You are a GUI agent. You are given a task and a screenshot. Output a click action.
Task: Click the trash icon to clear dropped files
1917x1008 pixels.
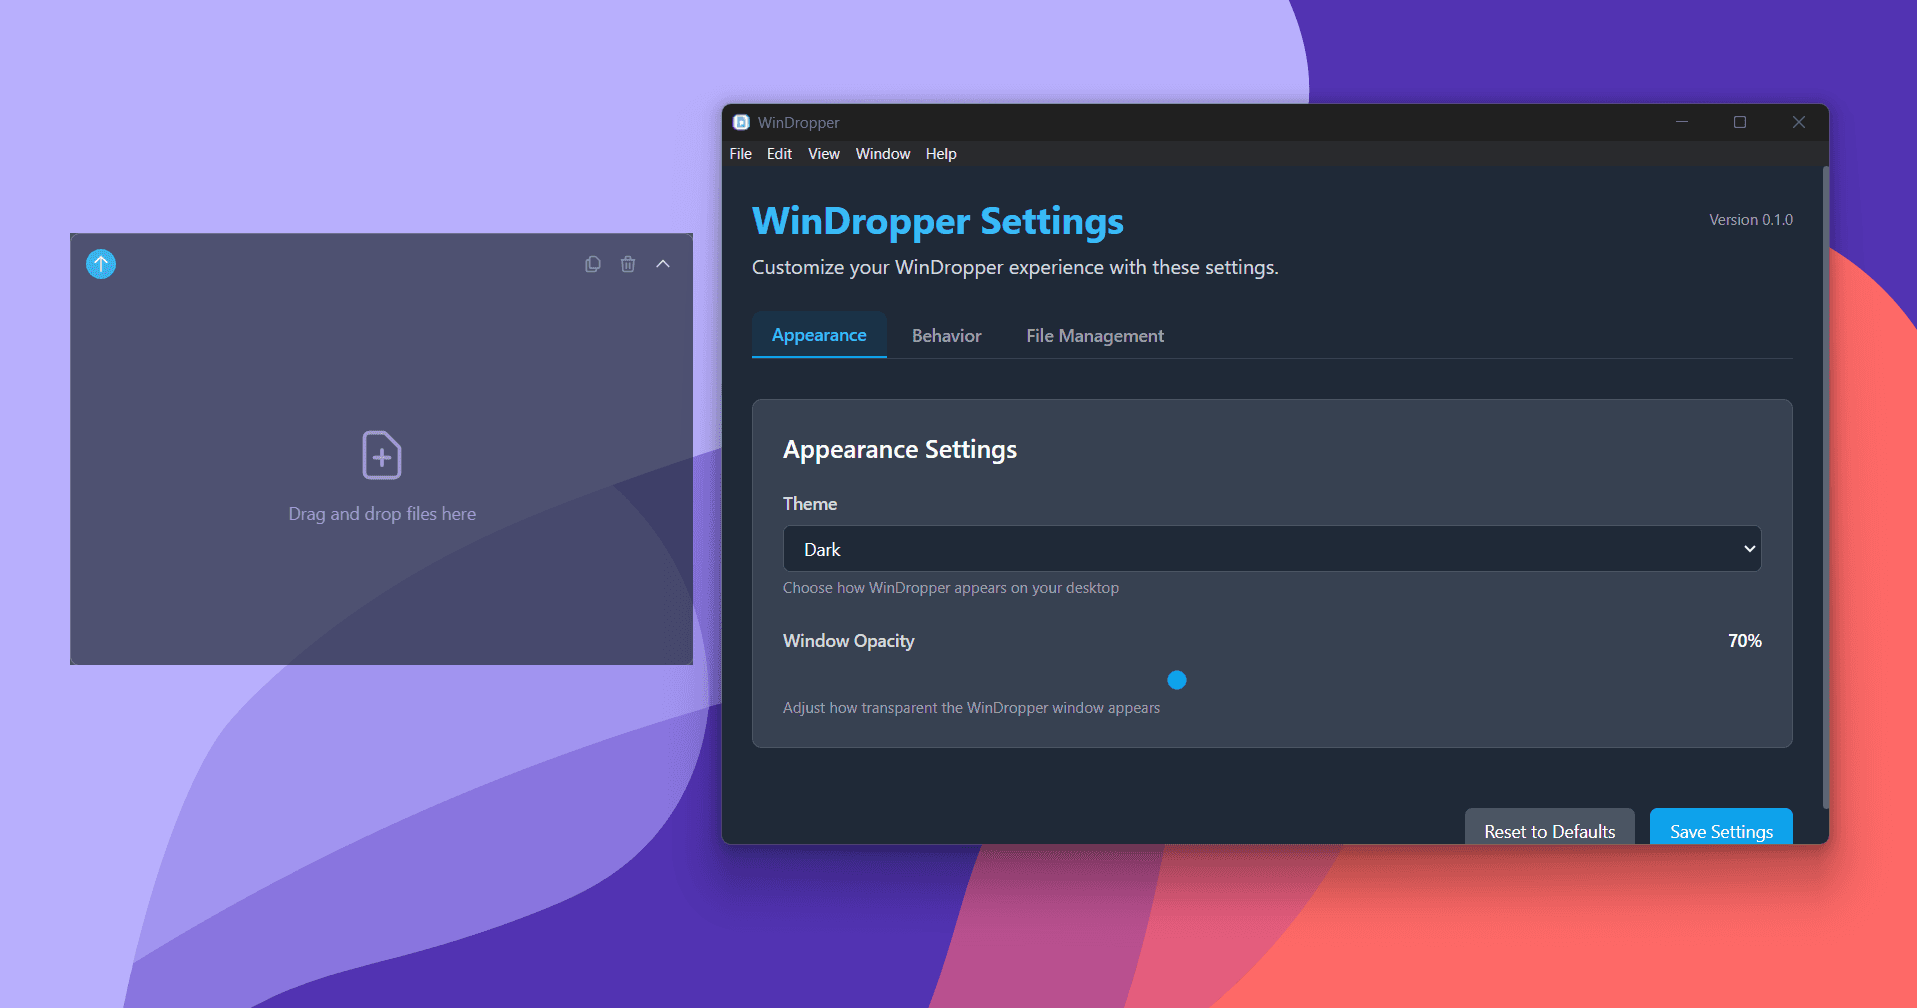pos(628,264)
